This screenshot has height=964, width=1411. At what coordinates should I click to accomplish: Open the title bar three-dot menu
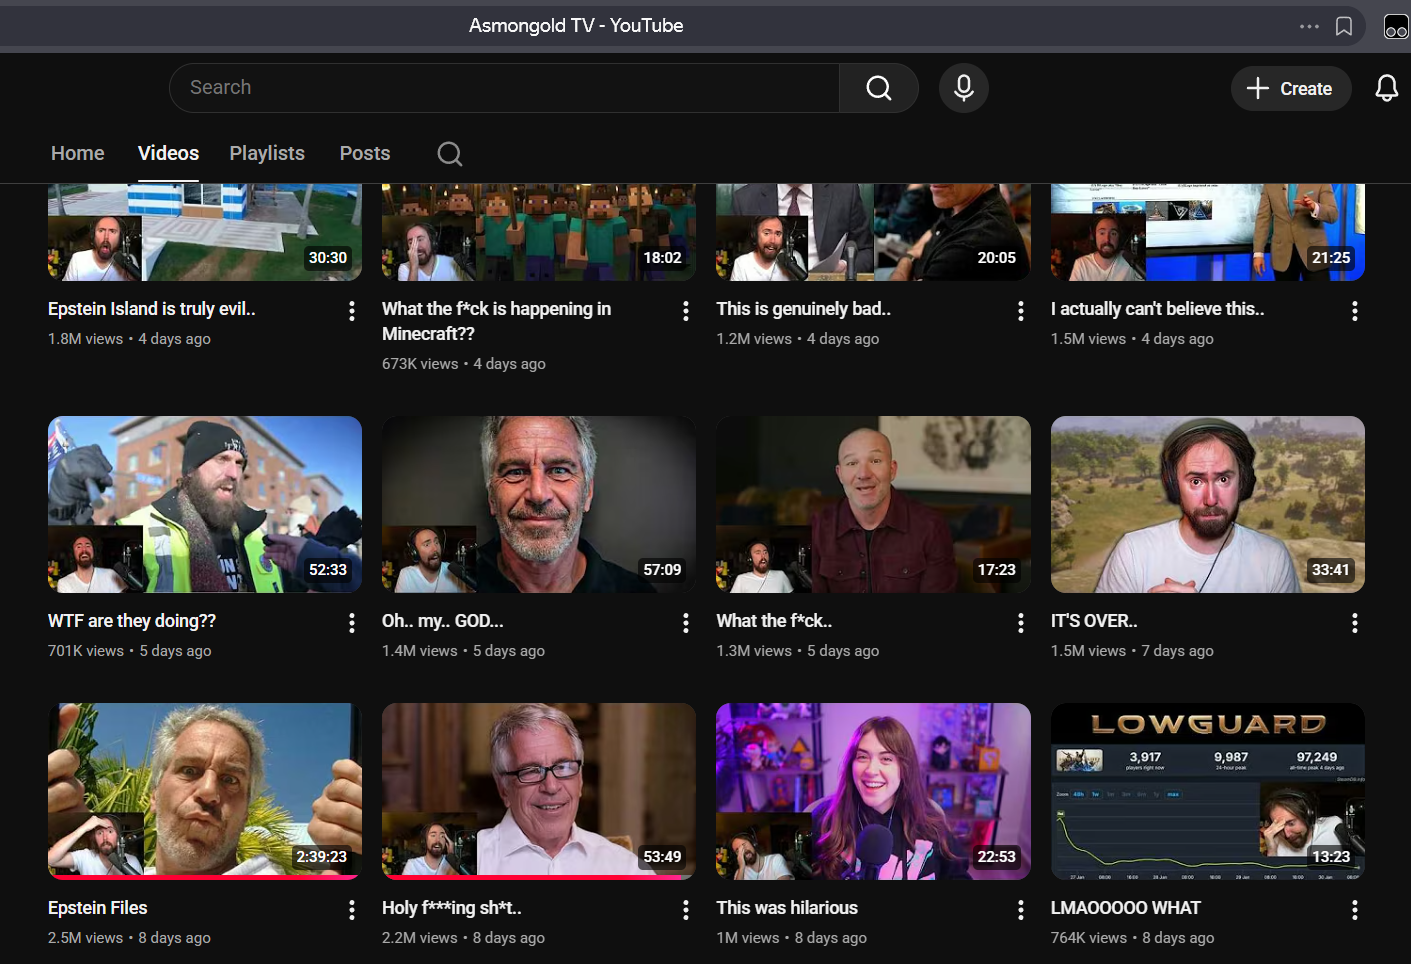[x=1309, y=26]
